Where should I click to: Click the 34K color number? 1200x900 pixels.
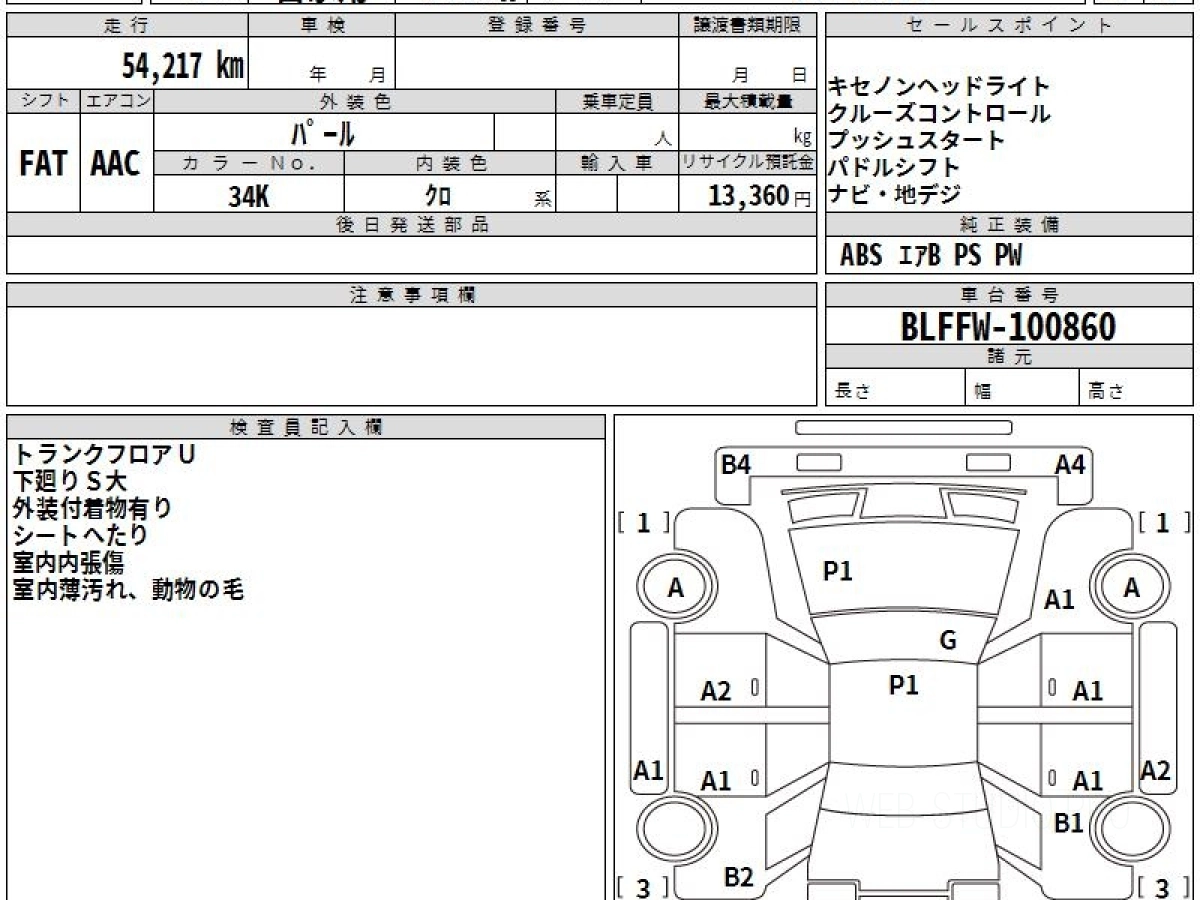point(248,196)
